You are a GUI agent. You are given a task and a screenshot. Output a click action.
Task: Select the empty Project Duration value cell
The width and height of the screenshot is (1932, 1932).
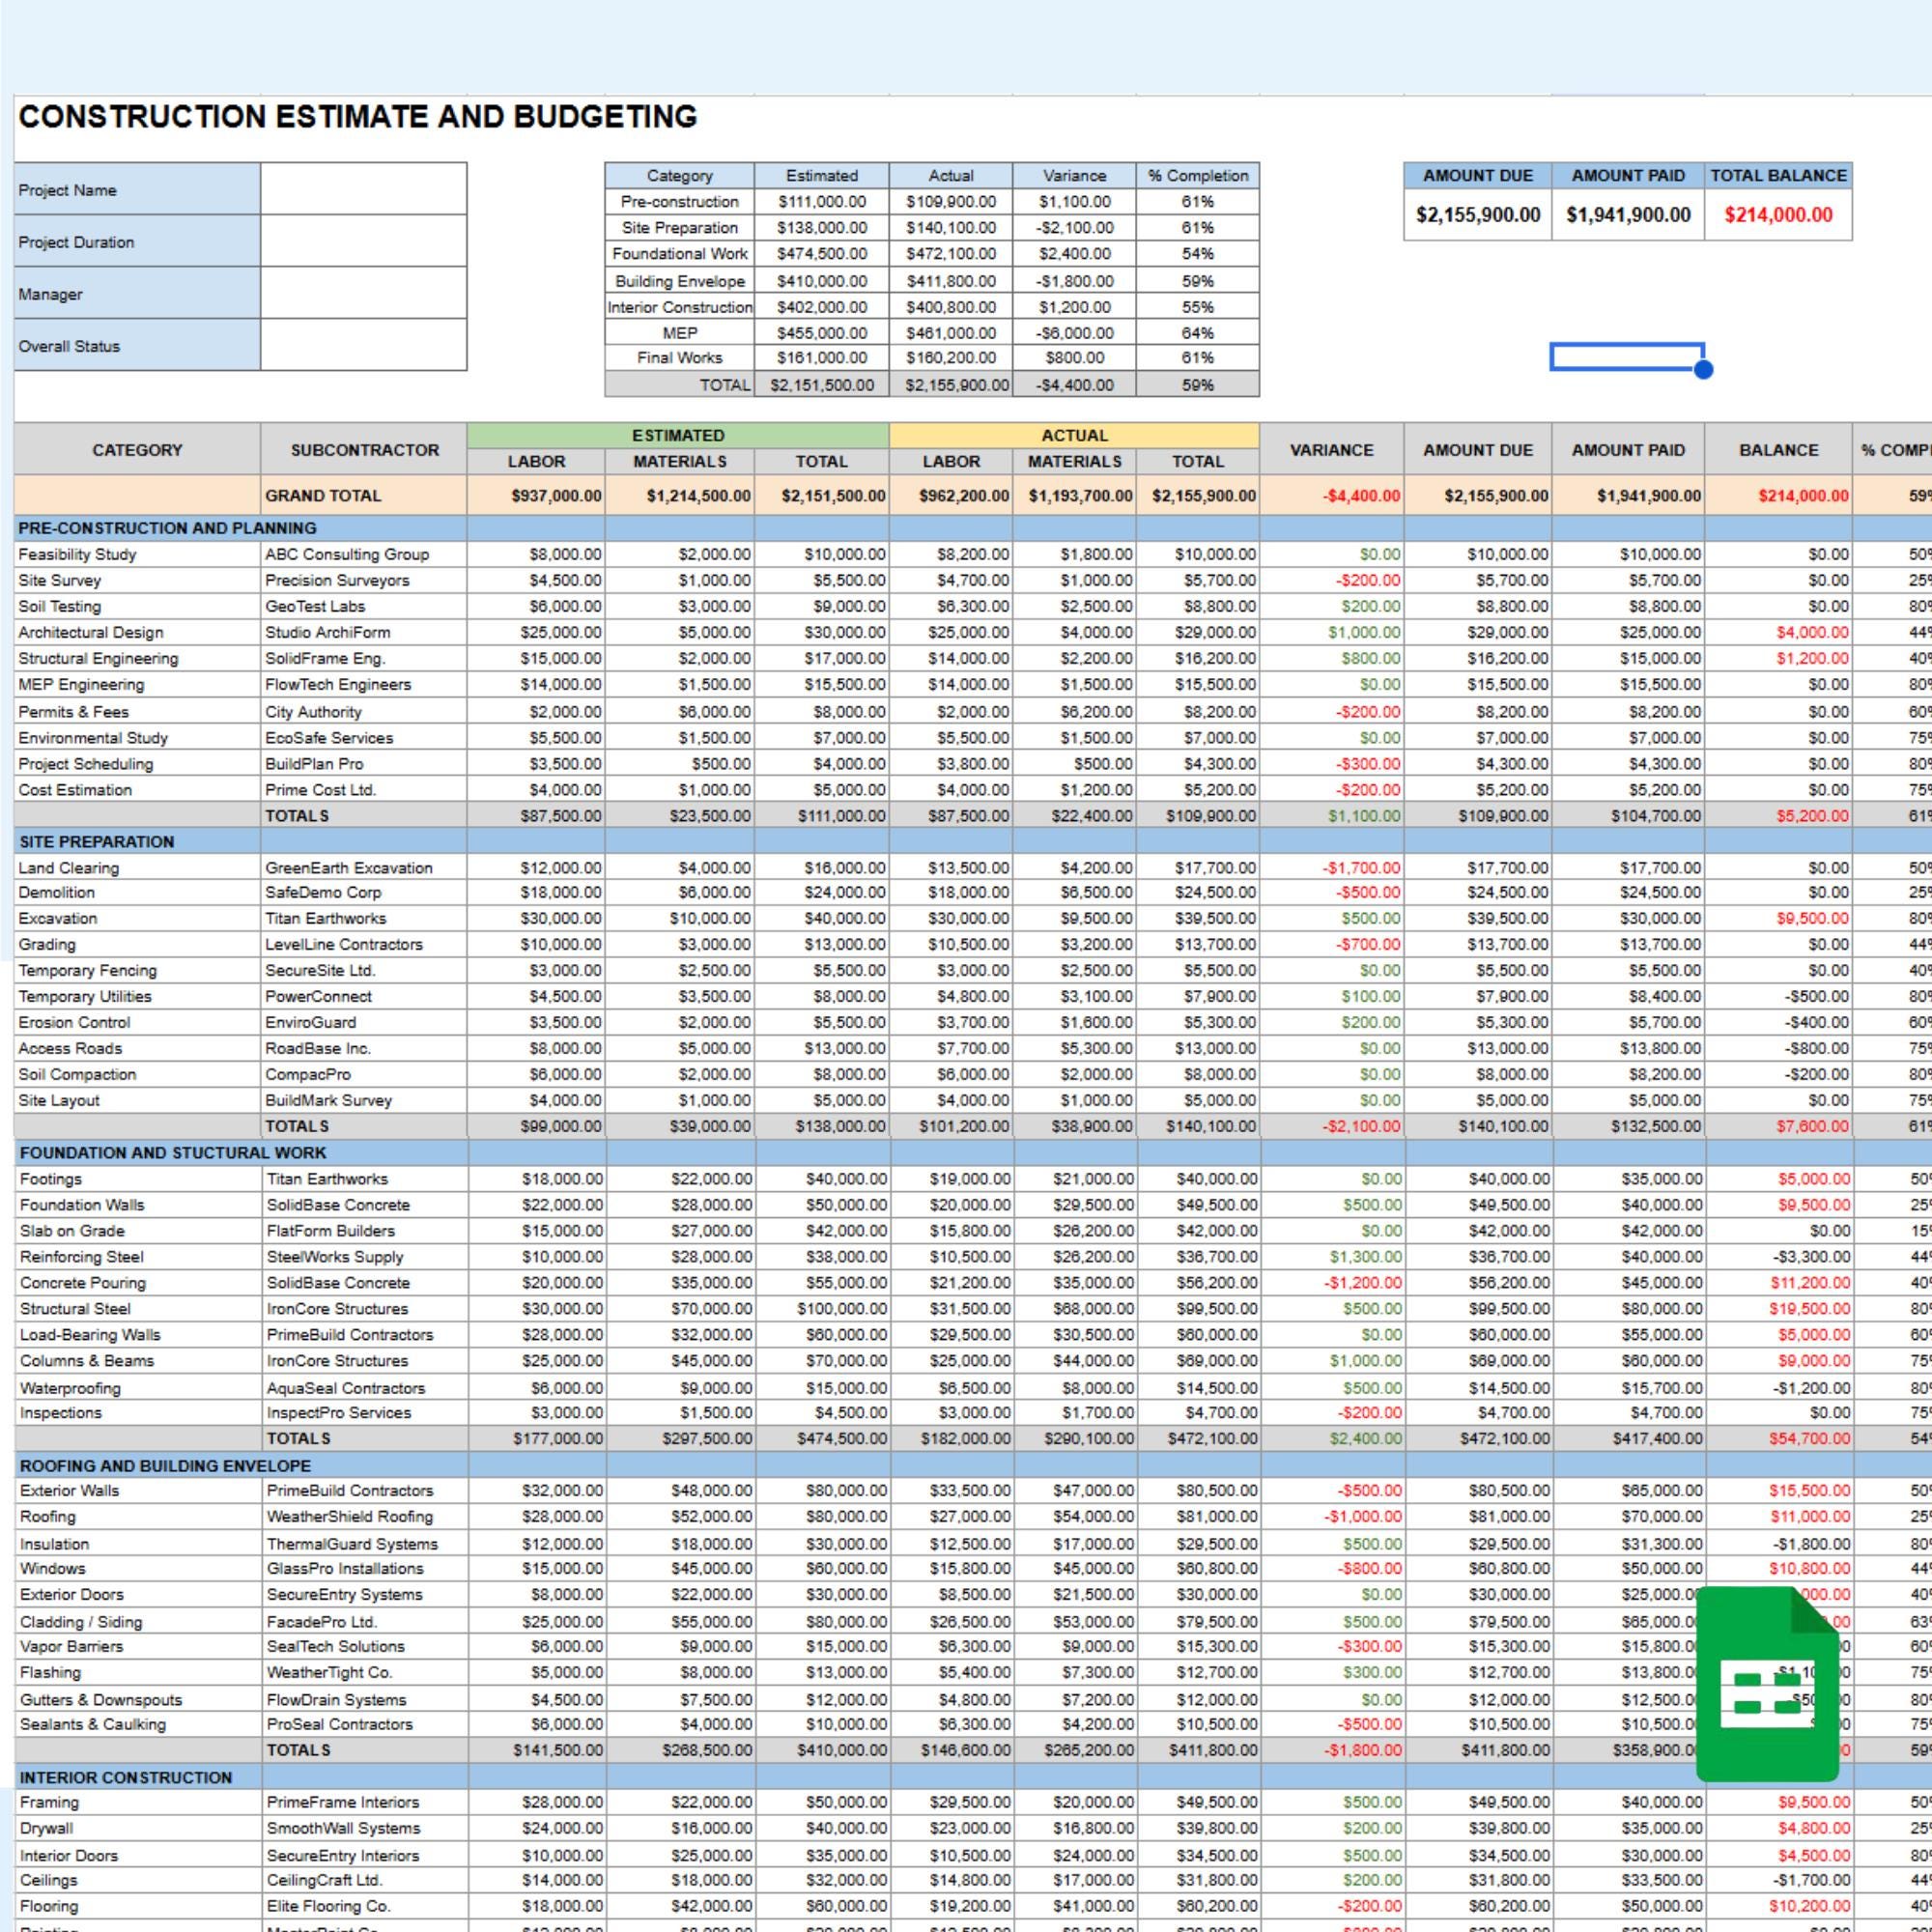364,241
